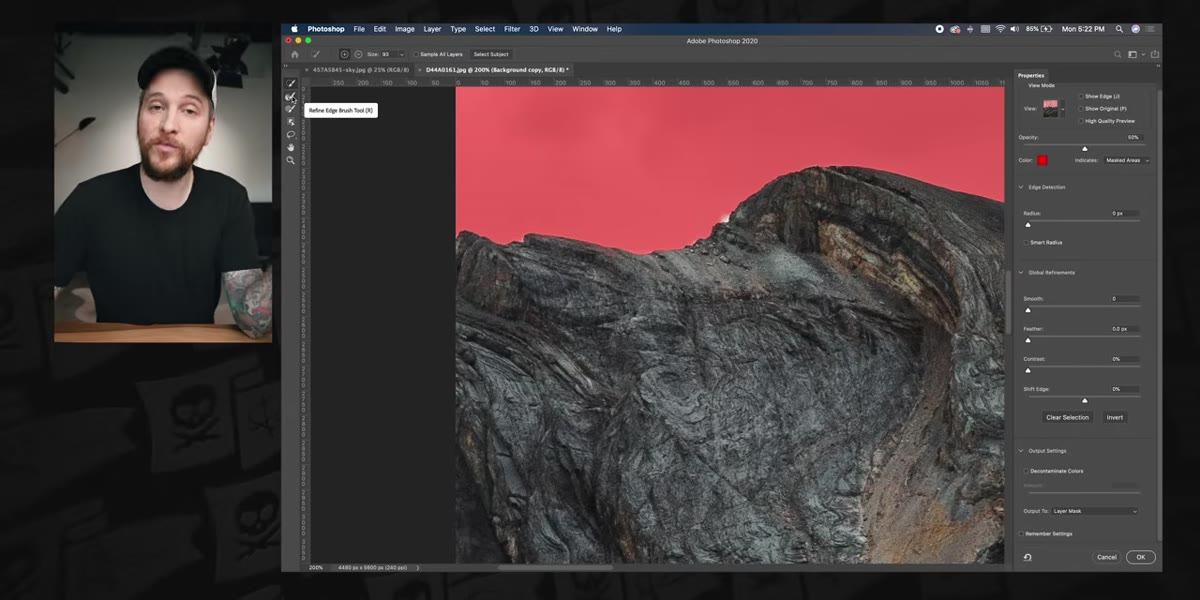Select the Quick Selection tool
1200x600 pixels.
click(x=291, y=84)
